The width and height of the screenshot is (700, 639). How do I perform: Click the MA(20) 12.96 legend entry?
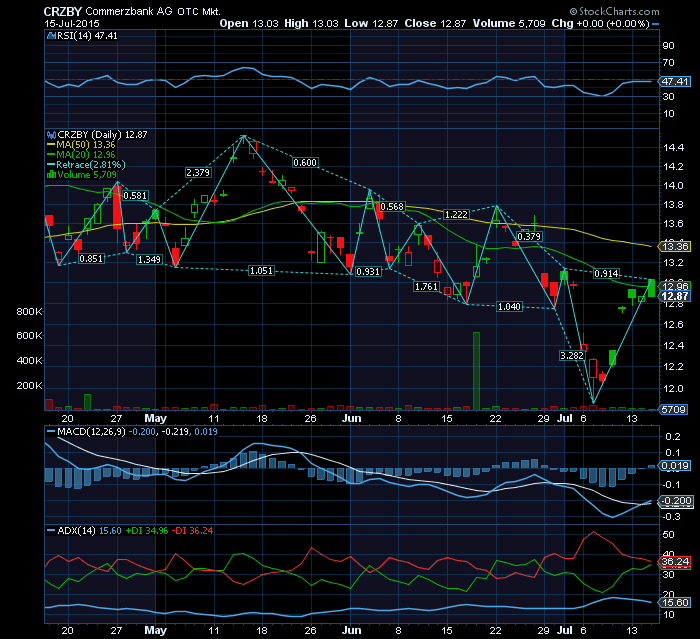coord(81,155)
